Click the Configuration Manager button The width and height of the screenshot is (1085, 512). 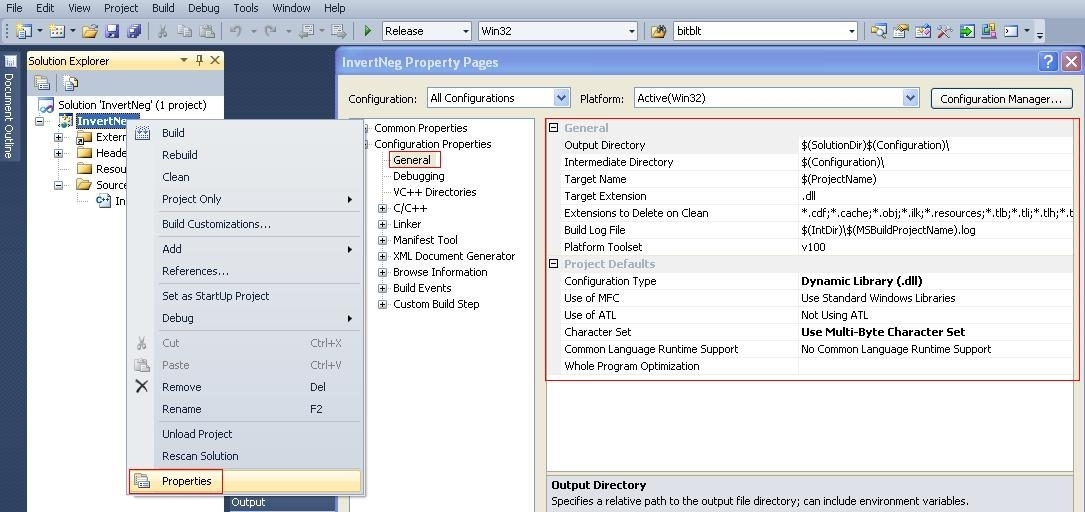[x=1001, y=99]
